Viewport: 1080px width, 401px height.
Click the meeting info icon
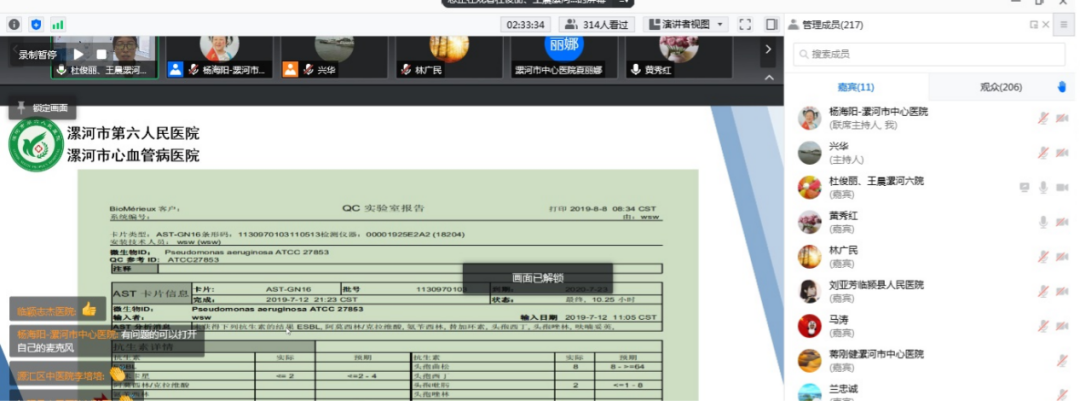coord(14,24)
